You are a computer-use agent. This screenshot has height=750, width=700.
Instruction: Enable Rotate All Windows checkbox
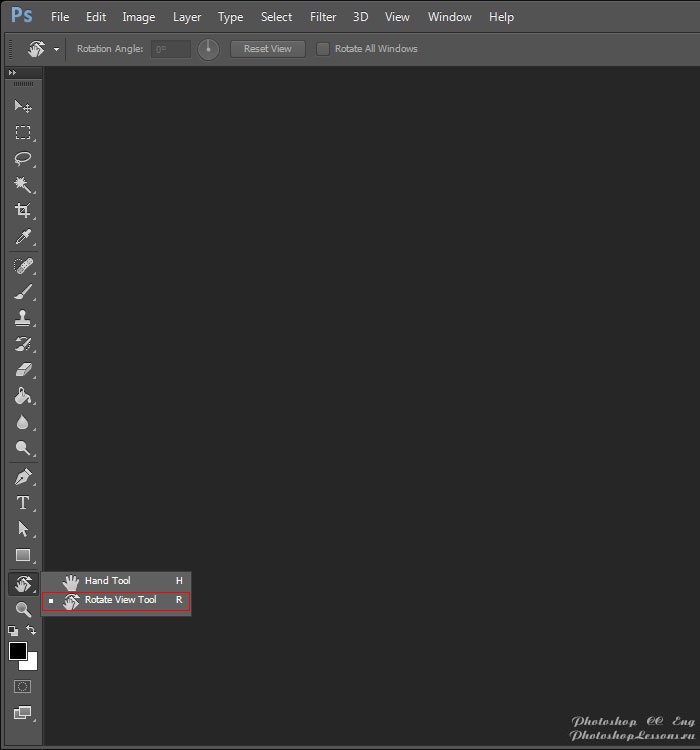click(323, 49)
